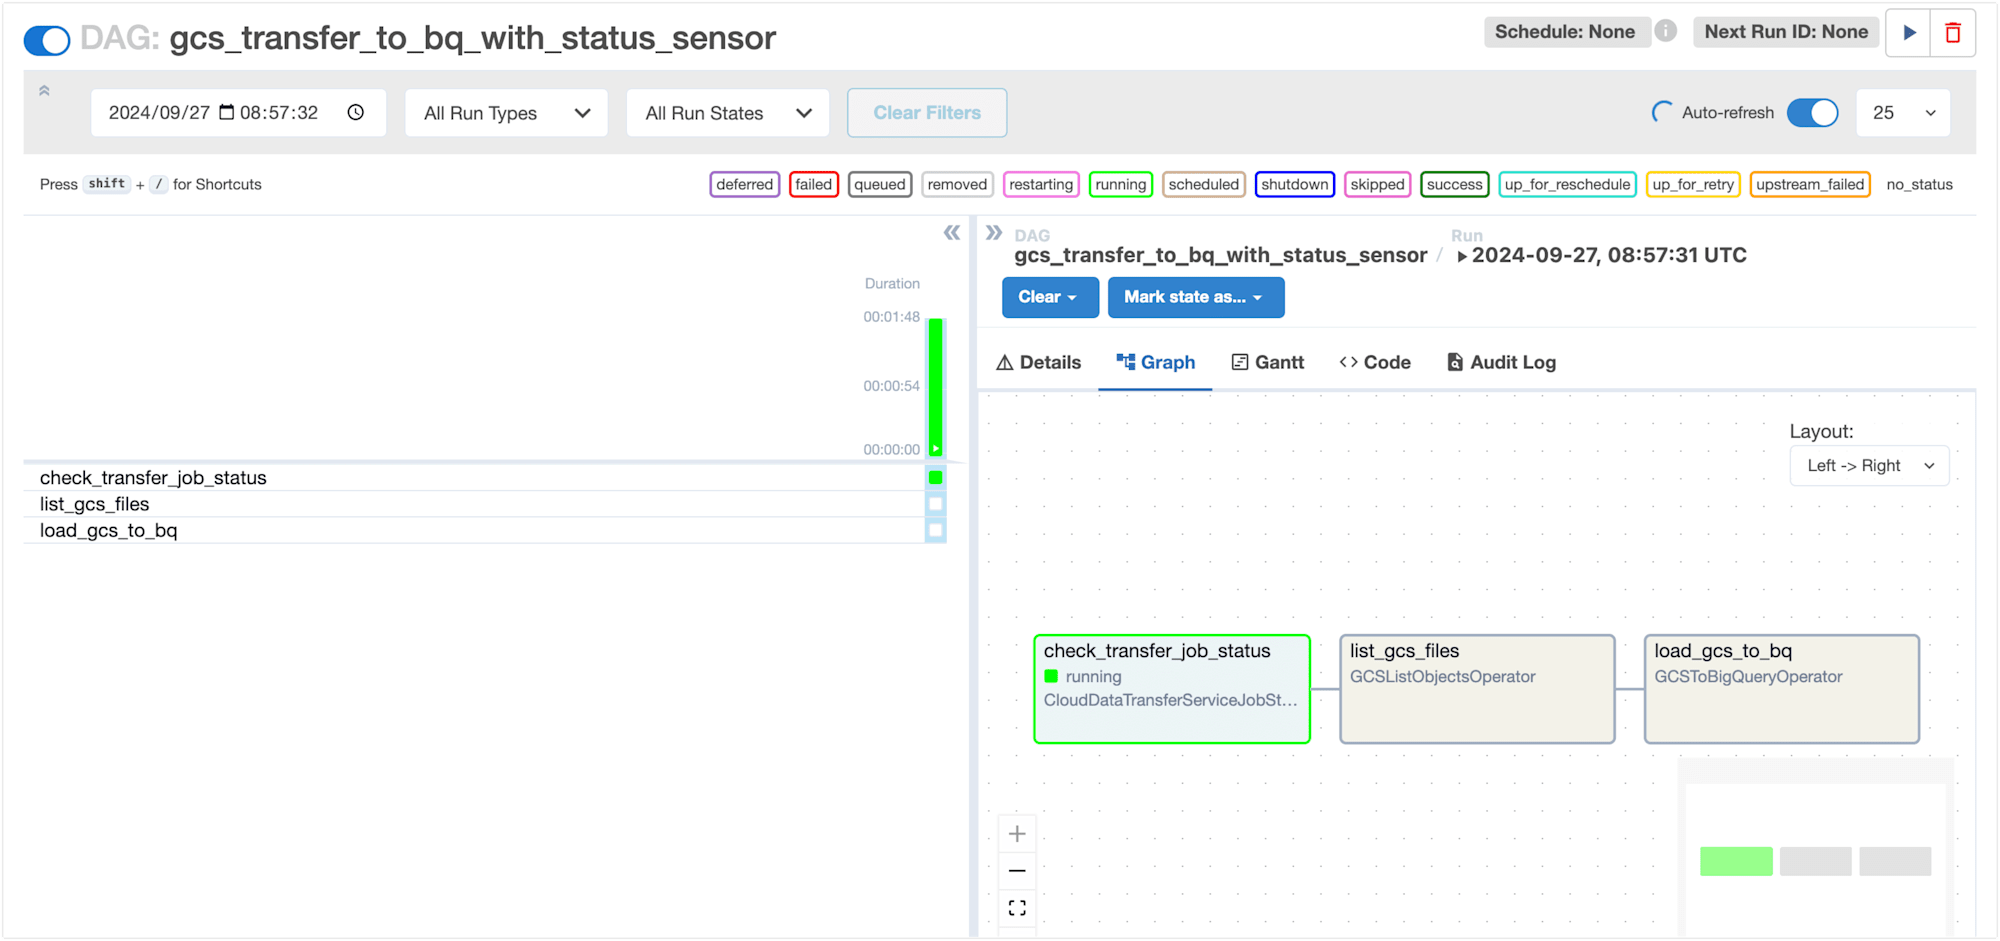This screenshot has width=2000, height=941.
Task: Switch to the Gantt tab
Action: pyautogui.click(x=1268, y=362)
